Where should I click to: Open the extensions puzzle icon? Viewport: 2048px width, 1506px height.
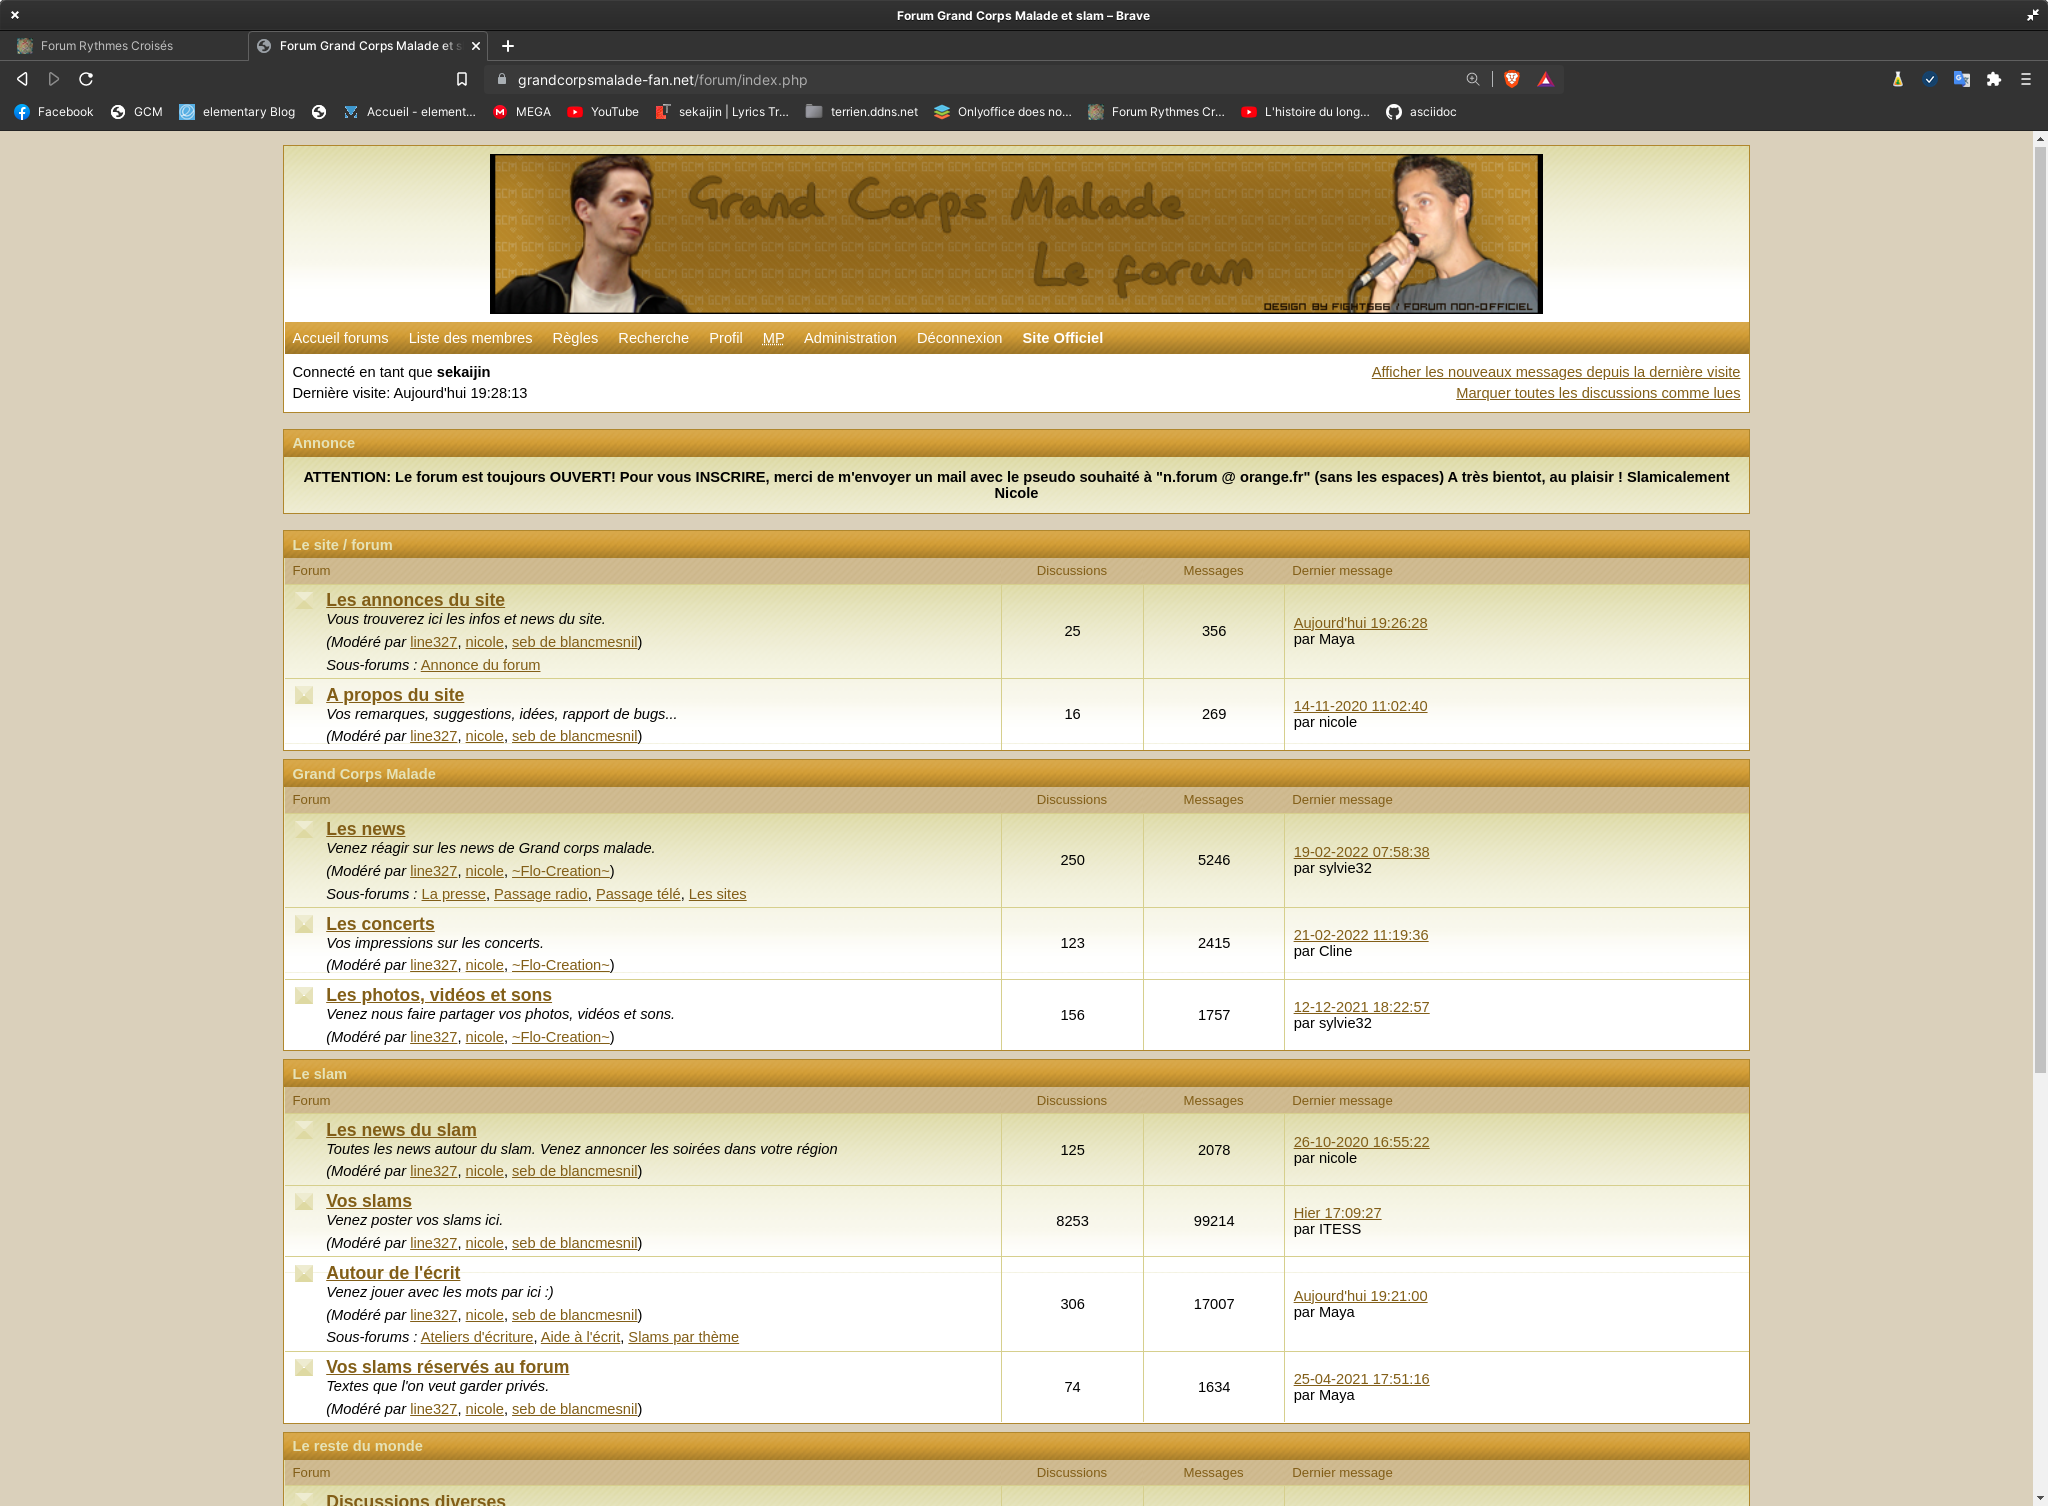point(1993,79)
